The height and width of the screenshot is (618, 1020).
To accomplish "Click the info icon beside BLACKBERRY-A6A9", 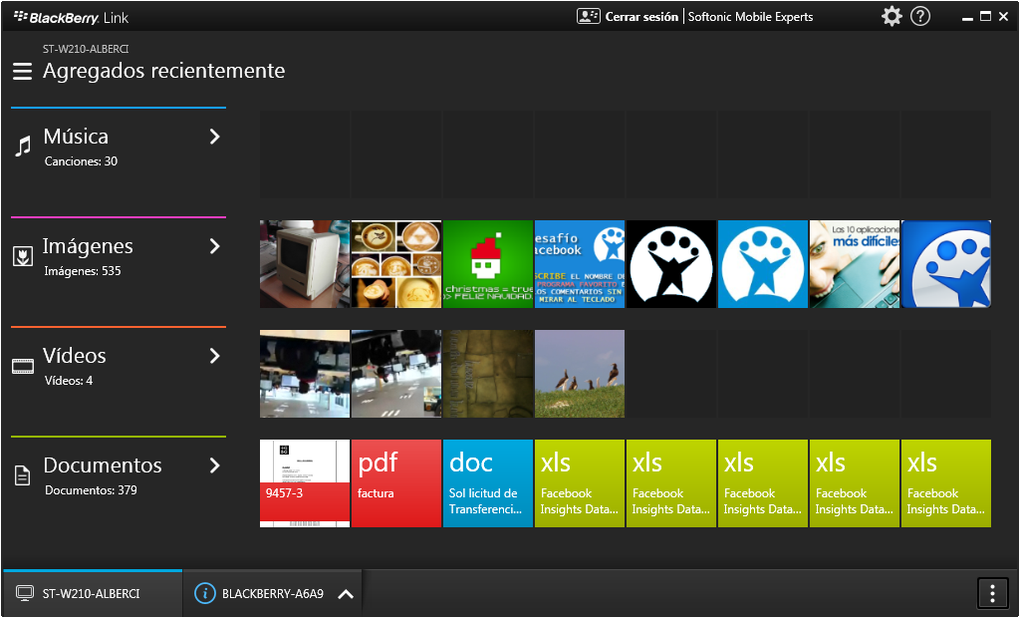I will [x=205, y=593].
